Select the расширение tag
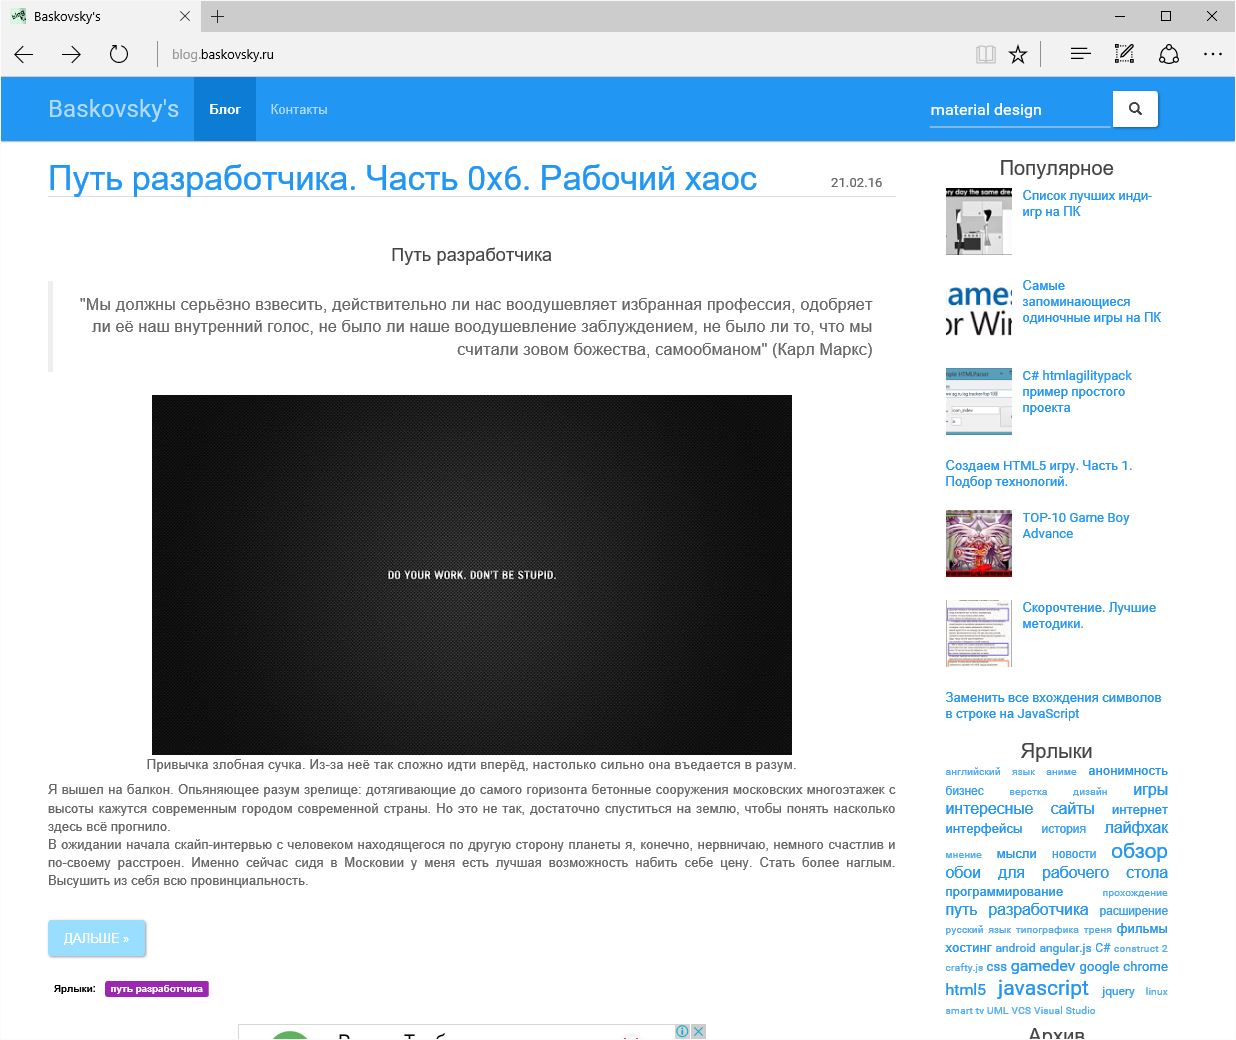This screenshot has height=1040, width=1236. [x=1133, y=910]
